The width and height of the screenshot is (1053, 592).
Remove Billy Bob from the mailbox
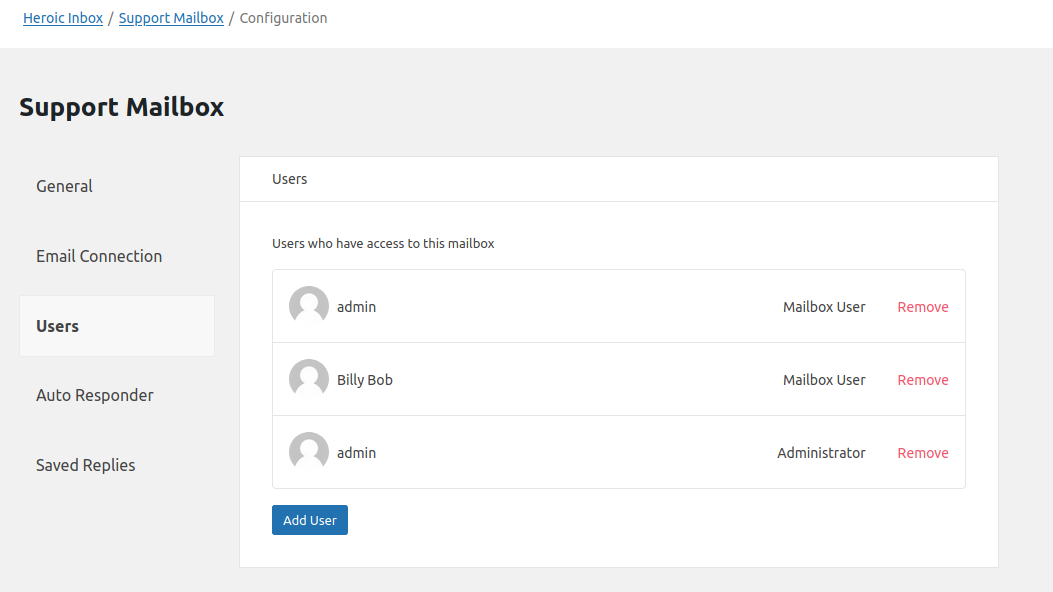[x=922, y=379]
